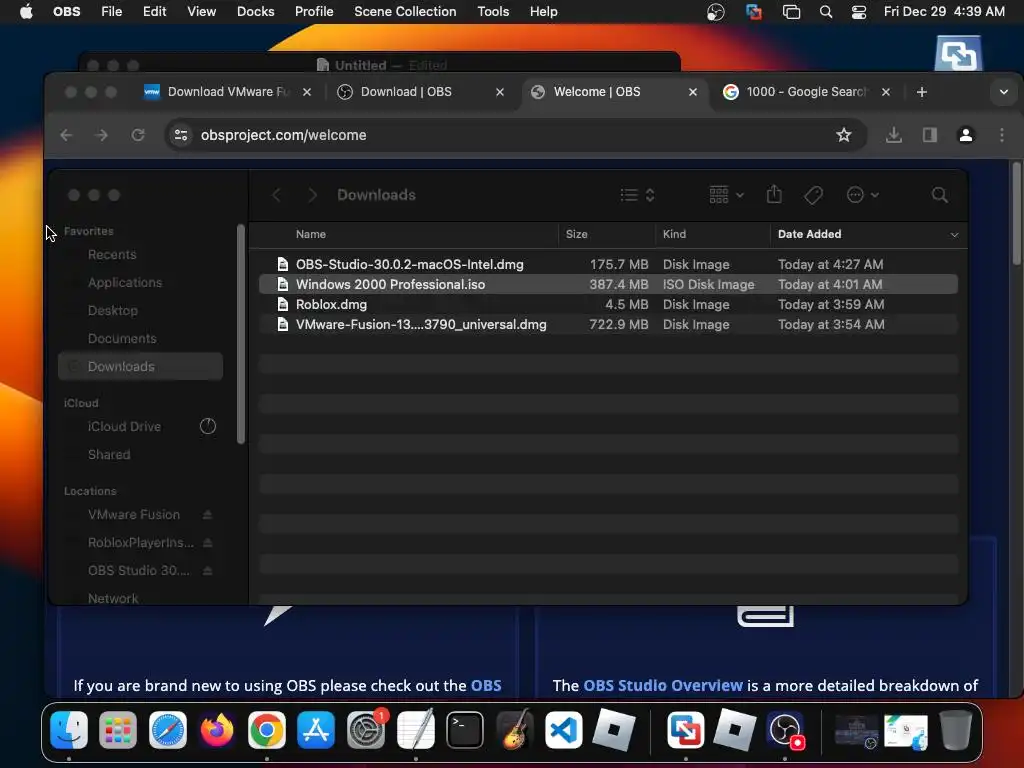
Task: Click the Finder share icon
Action: [774, 195]
